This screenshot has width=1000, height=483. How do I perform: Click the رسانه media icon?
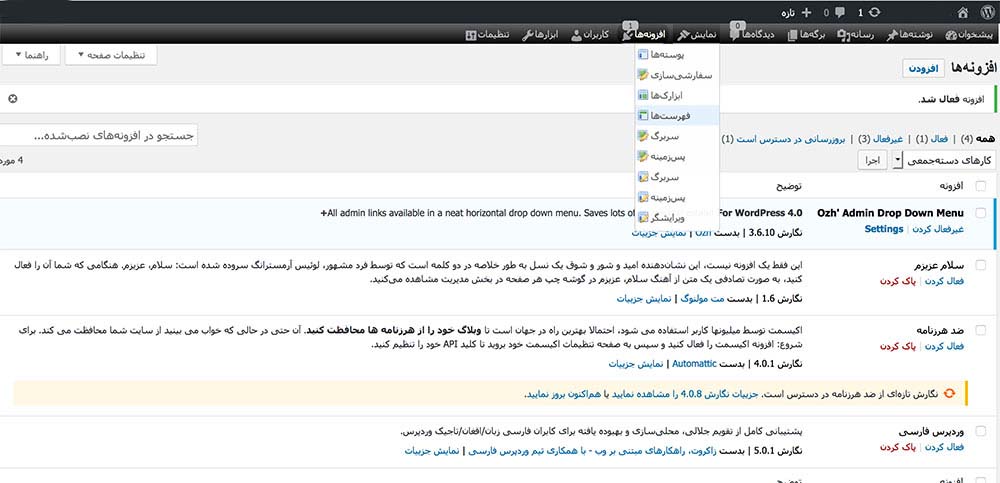coord(844,34)
